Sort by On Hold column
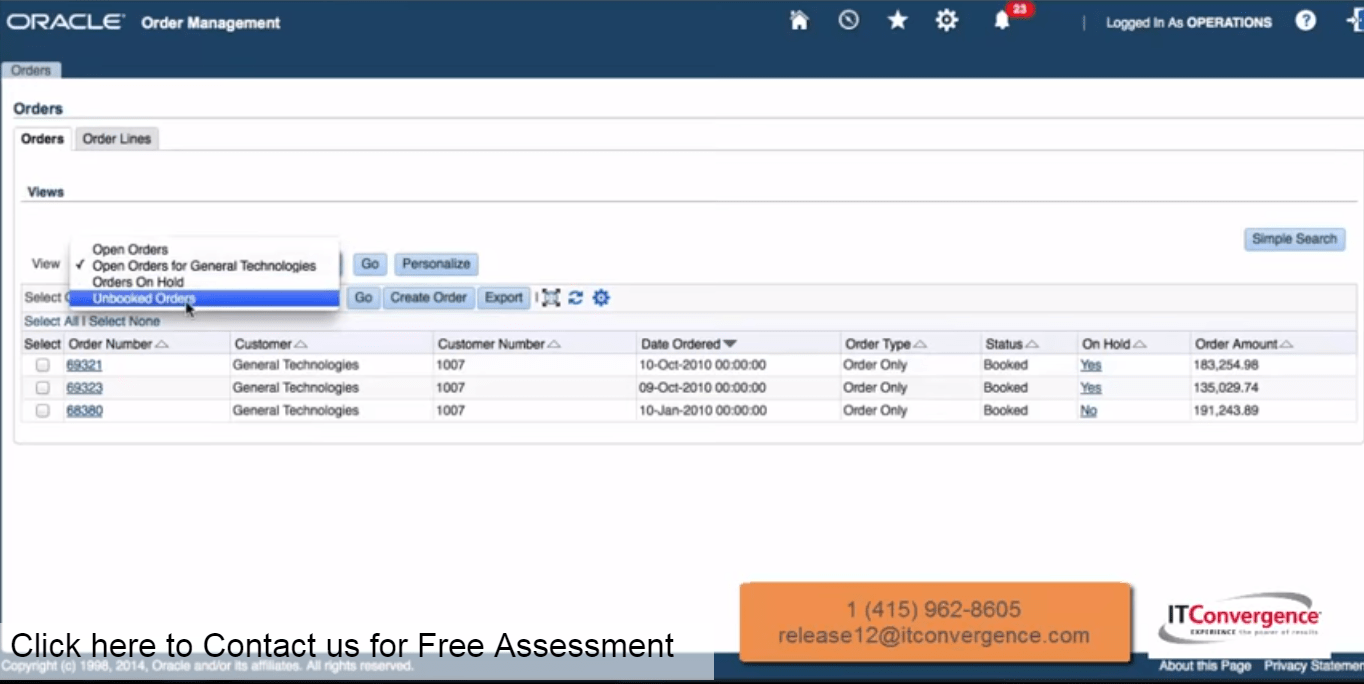 (1114, 344)
